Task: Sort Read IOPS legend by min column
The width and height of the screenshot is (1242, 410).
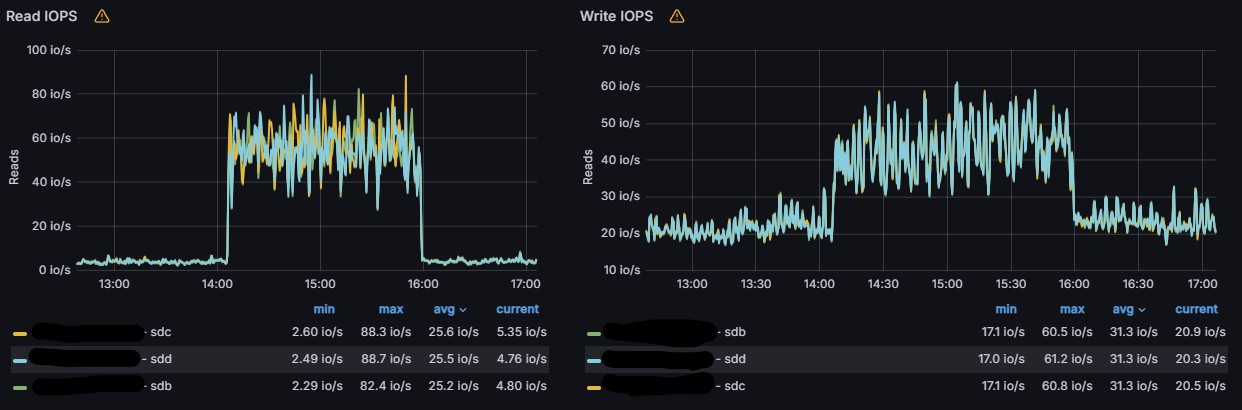Action: pos(324,309)
